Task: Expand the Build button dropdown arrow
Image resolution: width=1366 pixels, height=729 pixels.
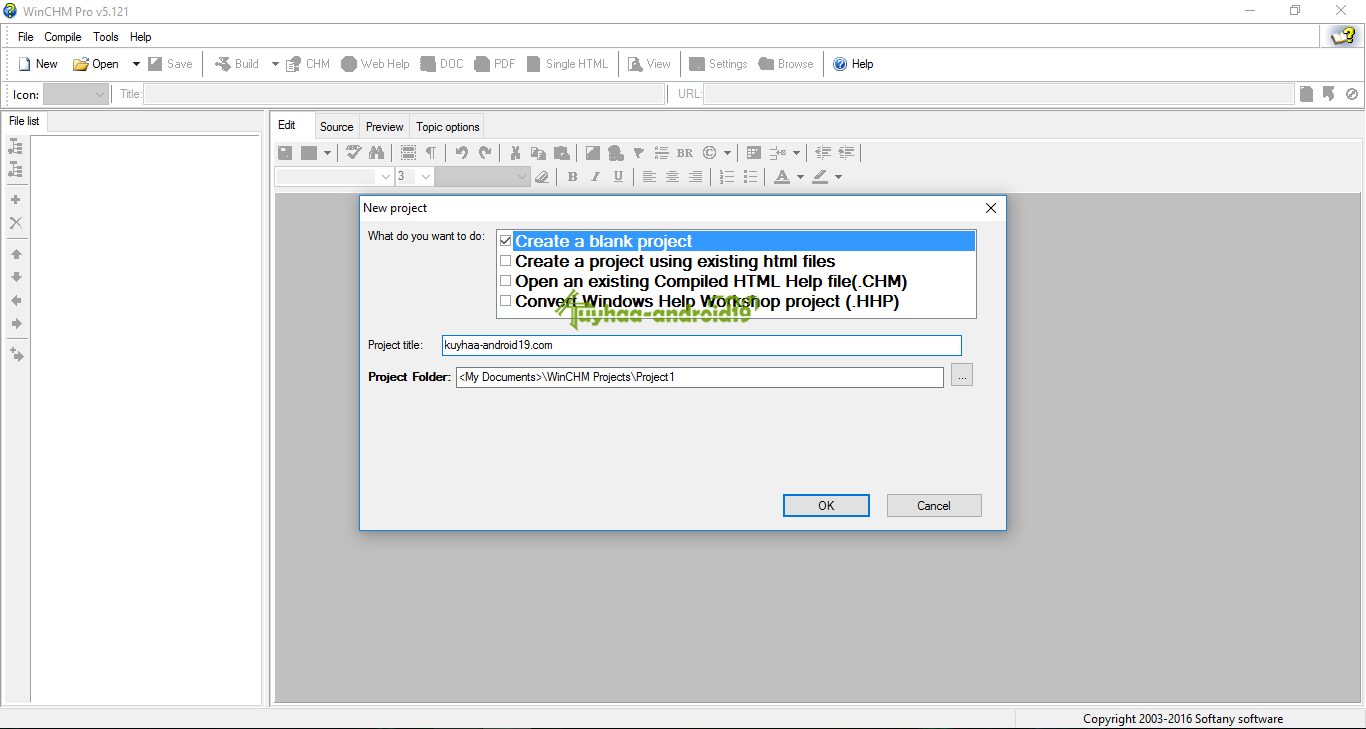Action: pos(275,64)
